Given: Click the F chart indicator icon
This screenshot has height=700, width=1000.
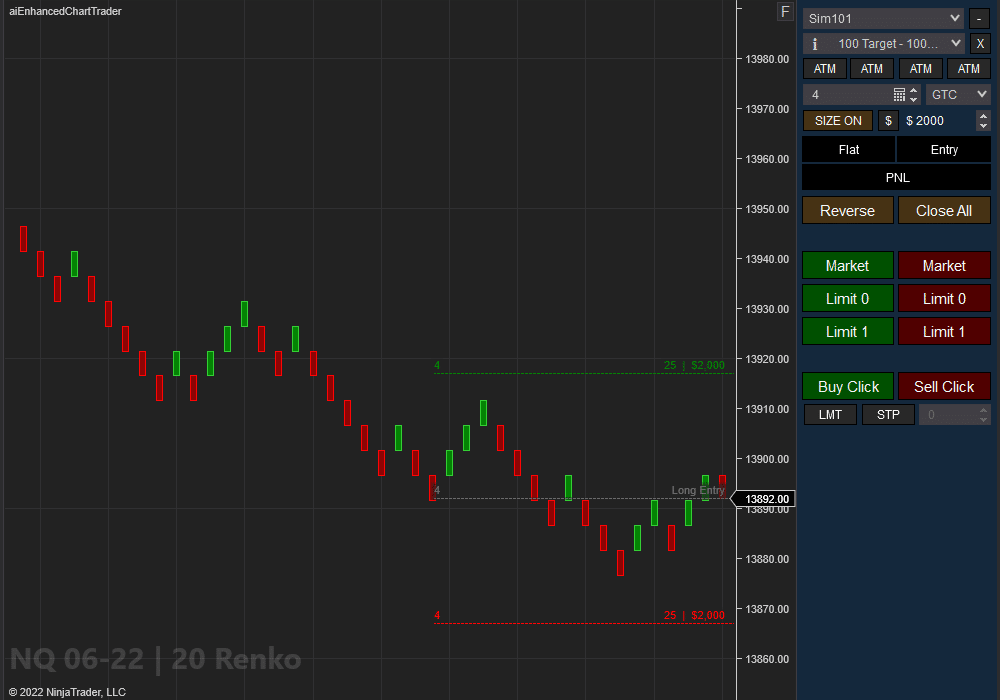Looking at the screenshot, I should coord(785,11).
